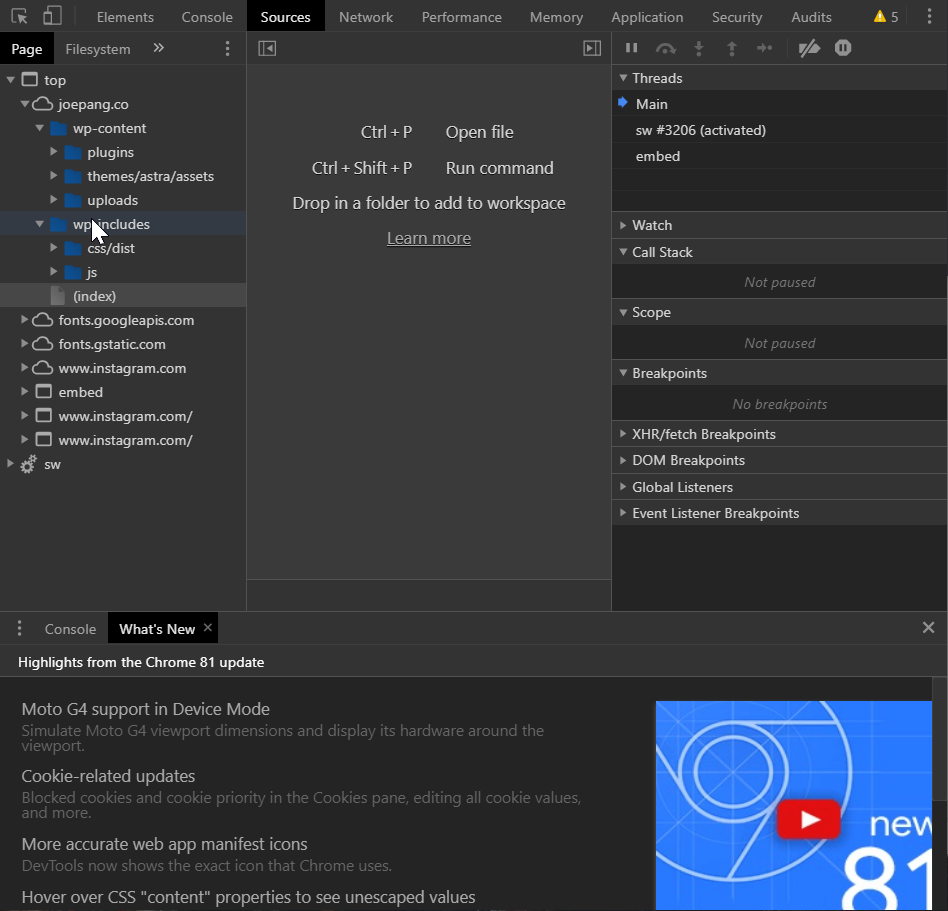The height and width of the screenshot is (911, 948).
Task: Hide the debugger sidebar pane
Action: (592, 48)
